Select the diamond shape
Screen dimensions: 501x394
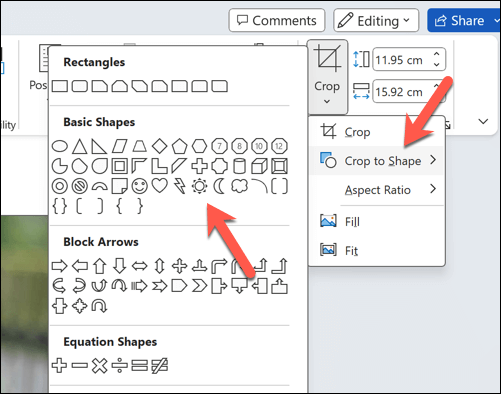pyautogui.click(x=159, y=146)
